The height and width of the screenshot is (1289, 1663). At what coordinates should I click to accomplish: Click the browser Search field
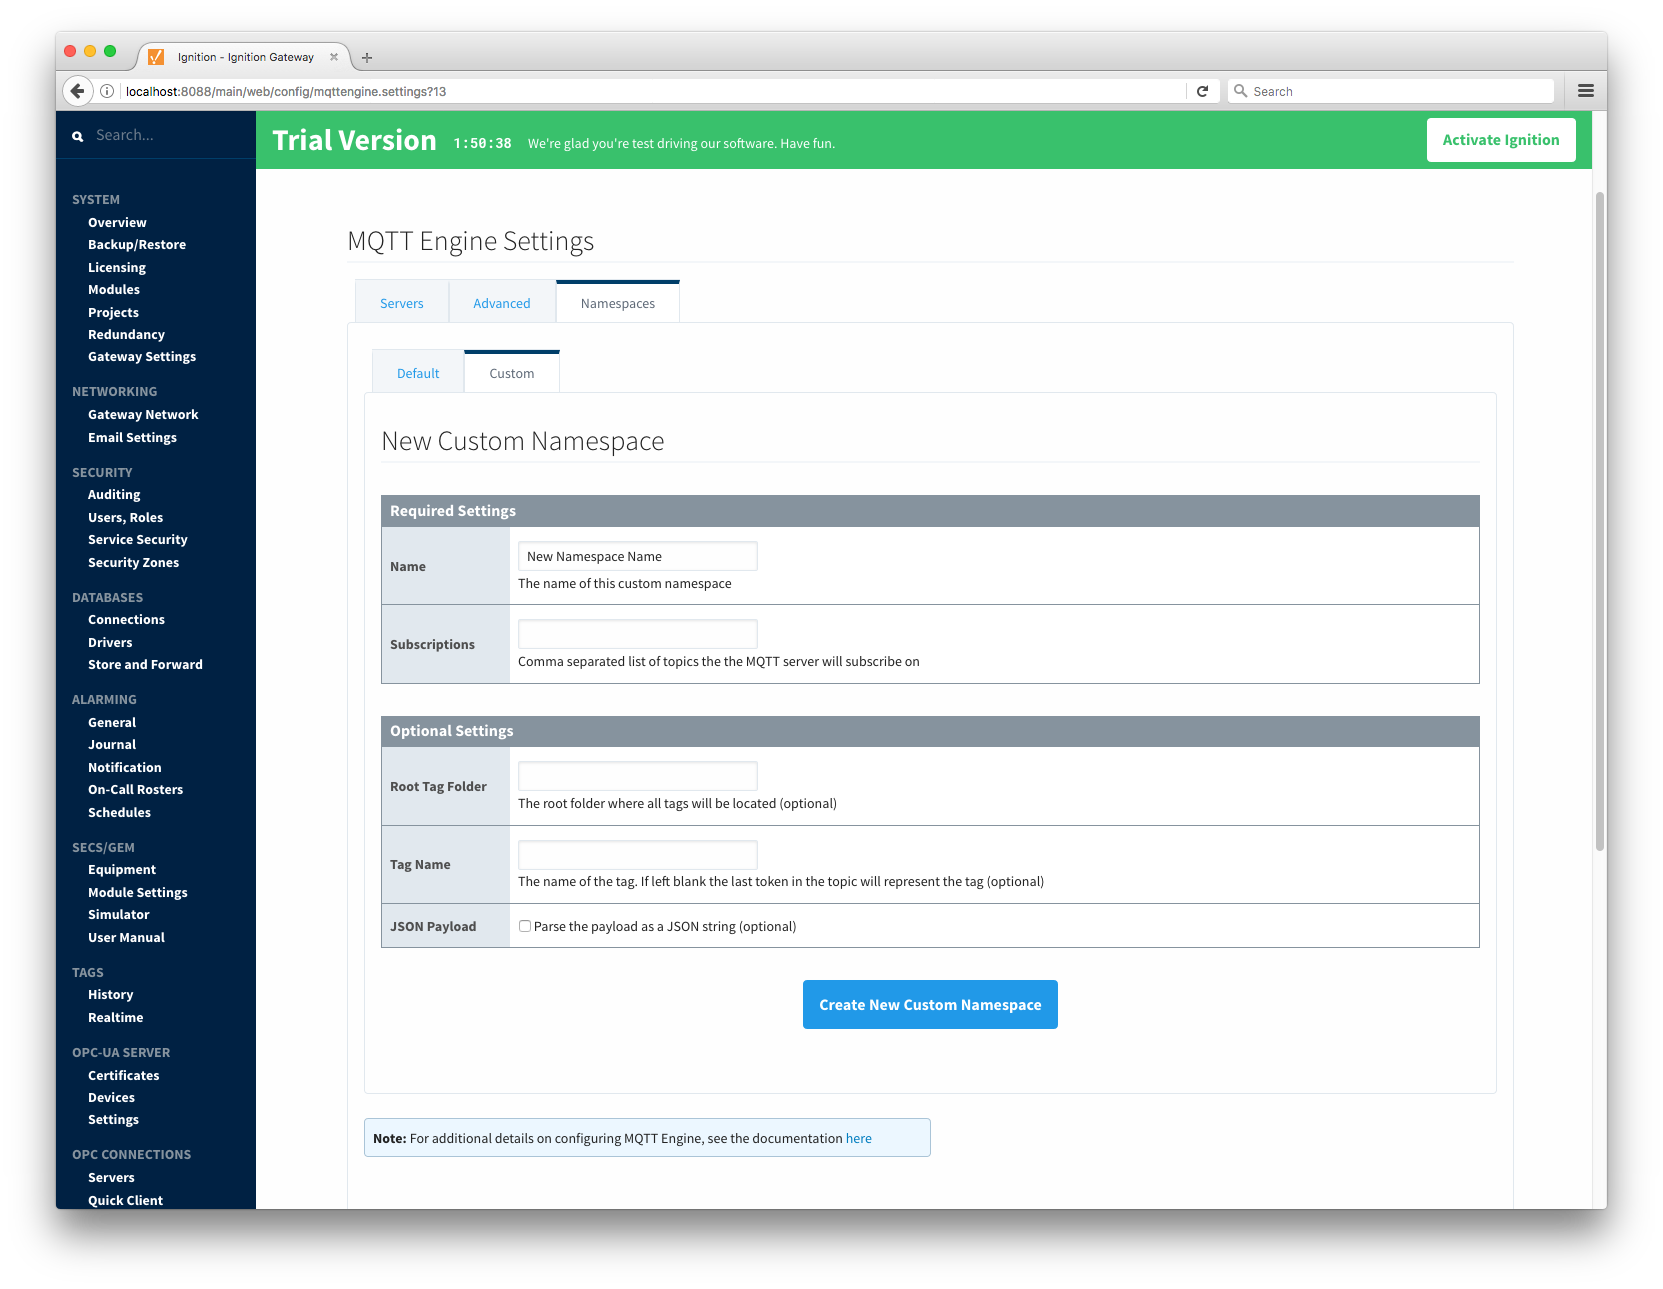(1390, 91)
